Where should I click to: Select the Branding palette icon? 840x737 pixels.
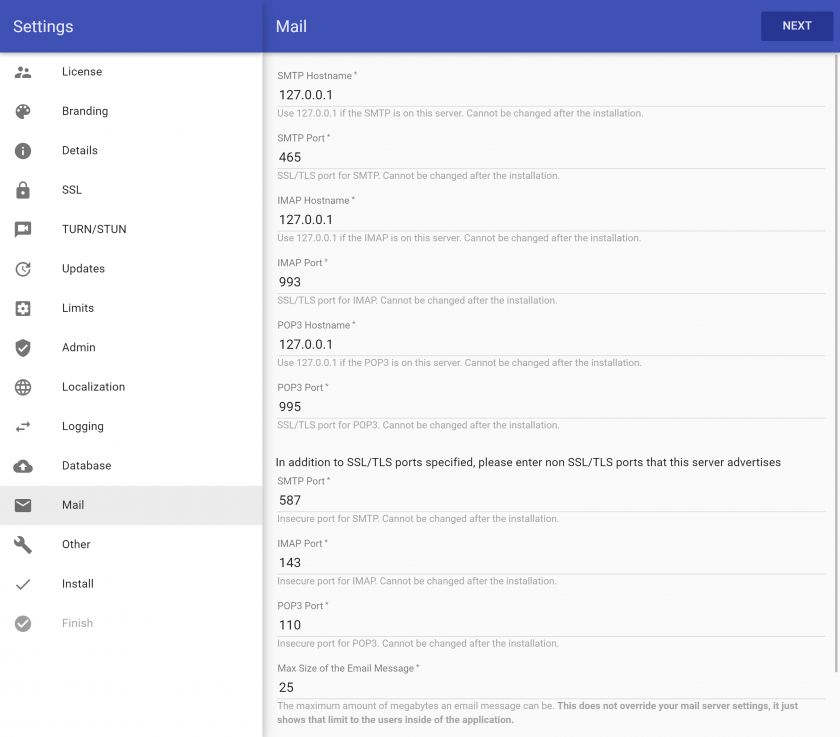point(22,111)
